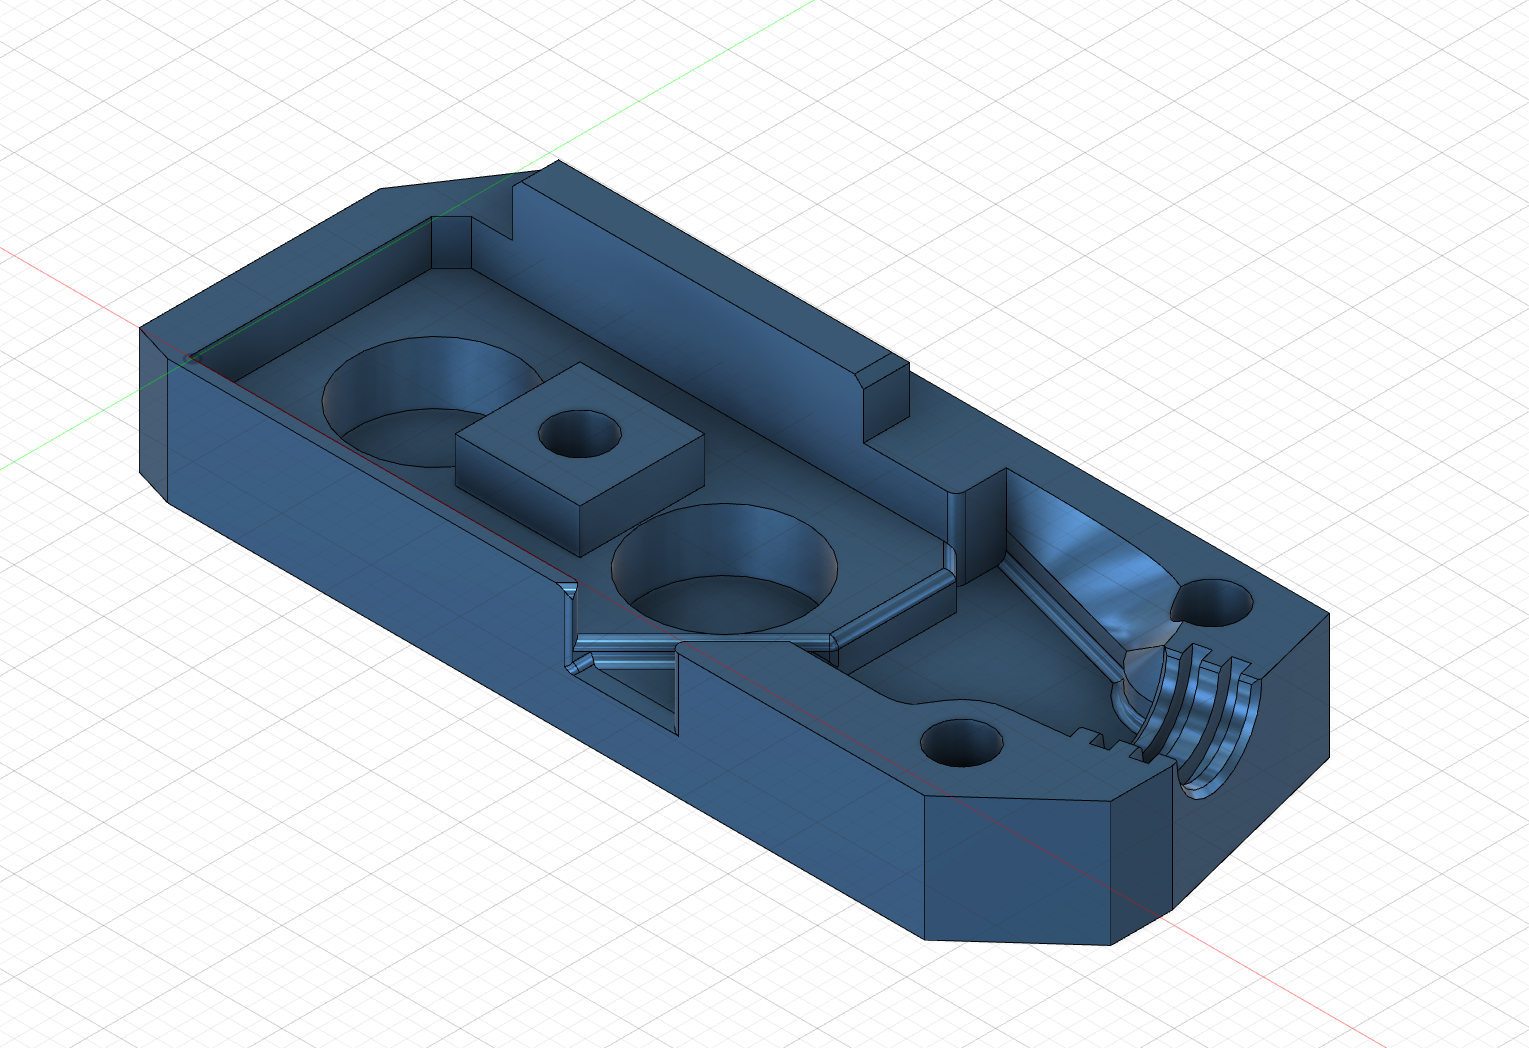Pick the chamfered corner face below the round hole
Image resolution: width=1529 pixels, height=1048 pixels.
[x=1018, y=868]
